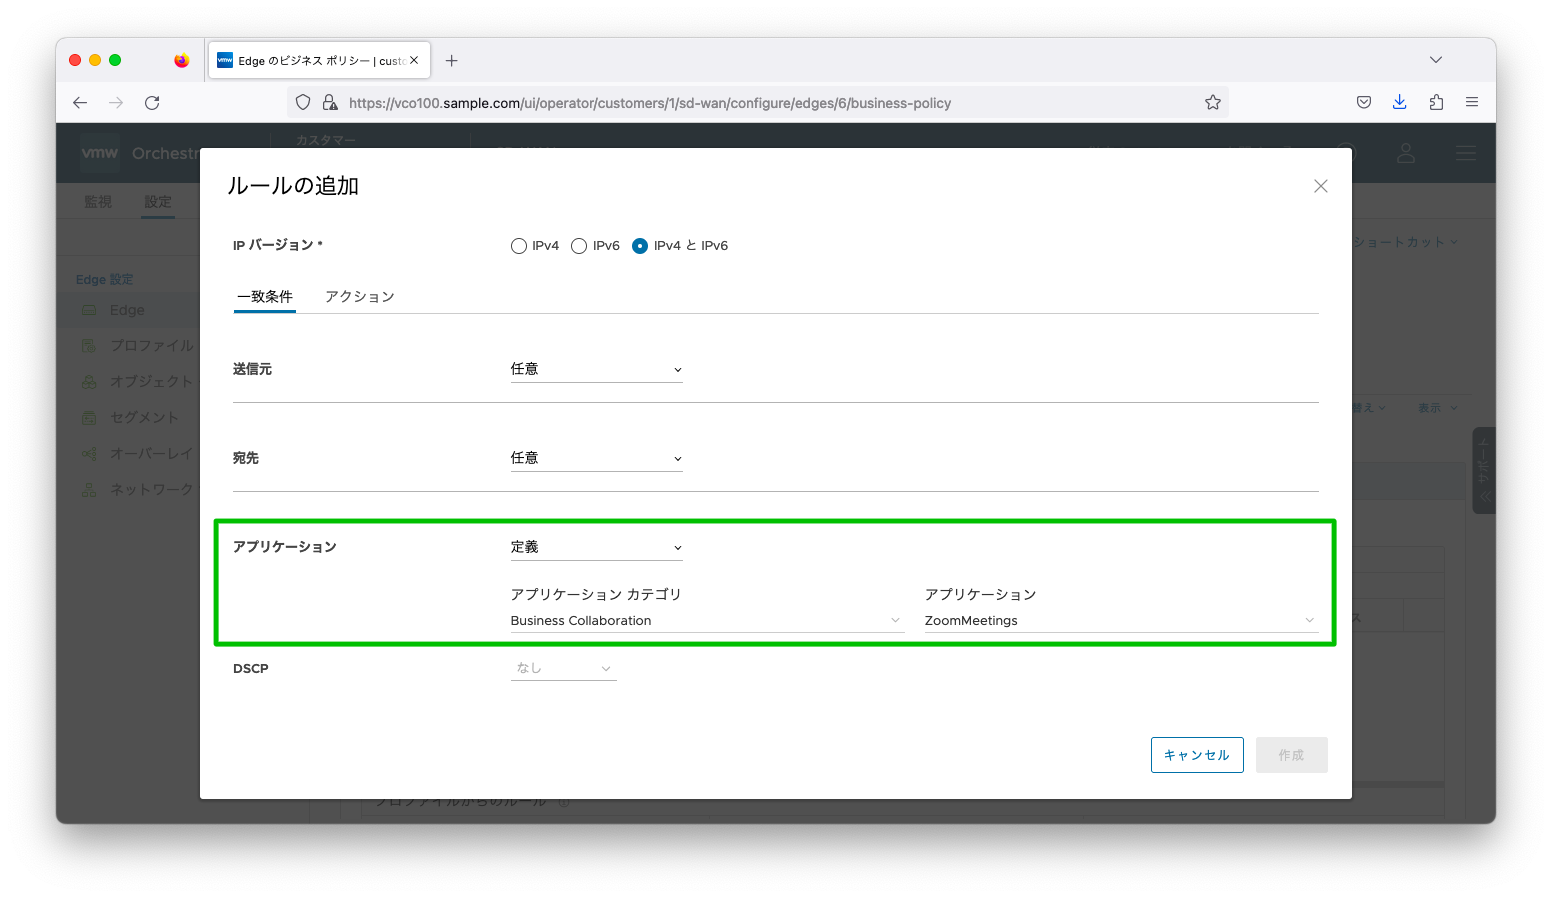Screen dimensions: 1552x898
Task: Open the ZoomMeetings application dropdown
Action: coord(1121,621)
